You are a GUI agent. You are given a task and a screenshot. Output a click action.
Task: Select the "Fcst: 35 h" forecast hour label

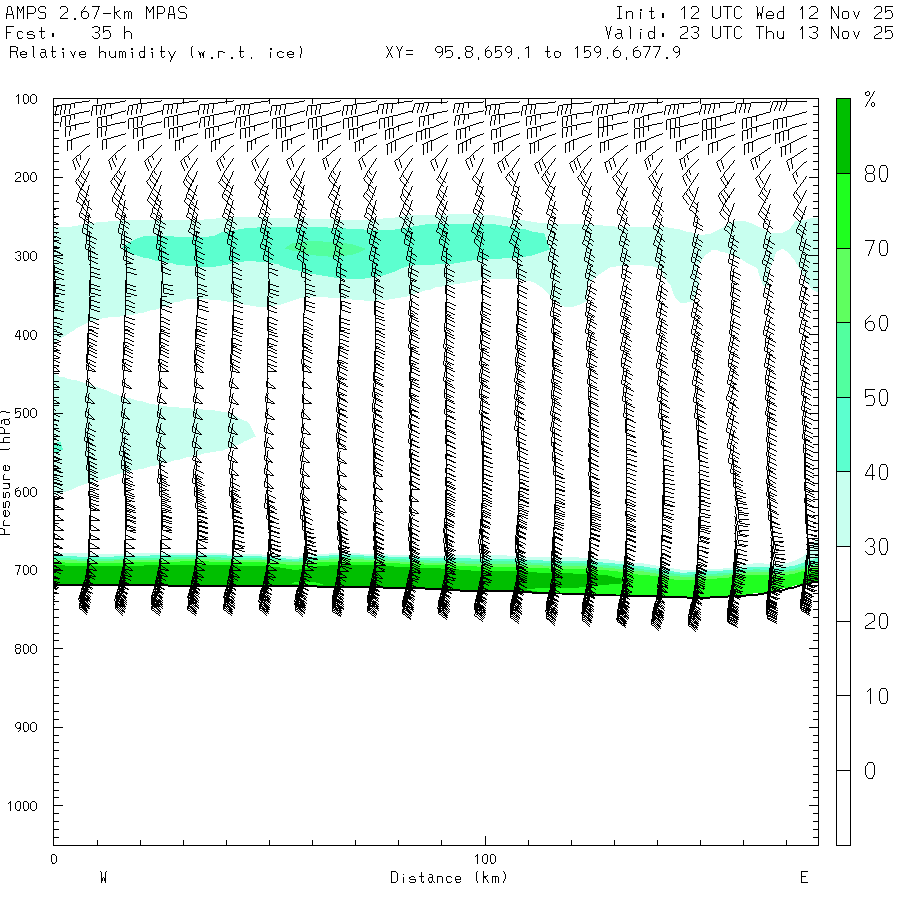click(69, 33)
